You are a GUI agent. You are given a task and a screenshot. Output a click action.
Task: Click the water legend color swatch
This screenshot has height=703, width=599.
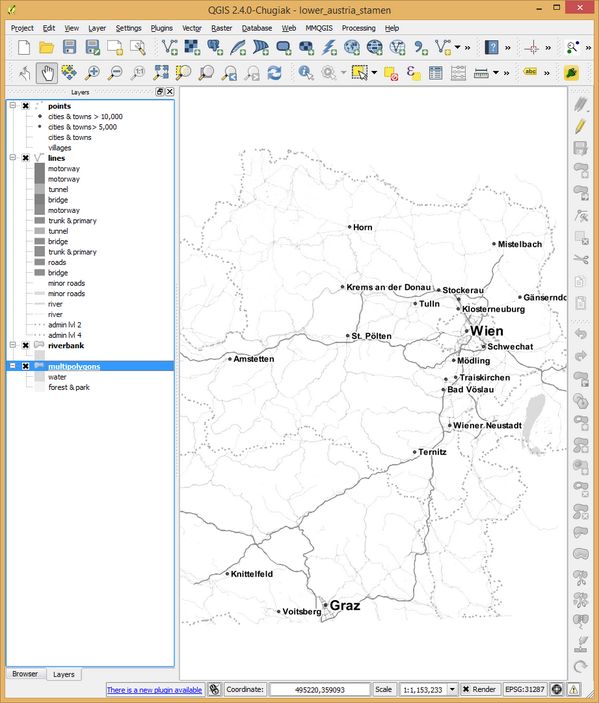point(40,377)
